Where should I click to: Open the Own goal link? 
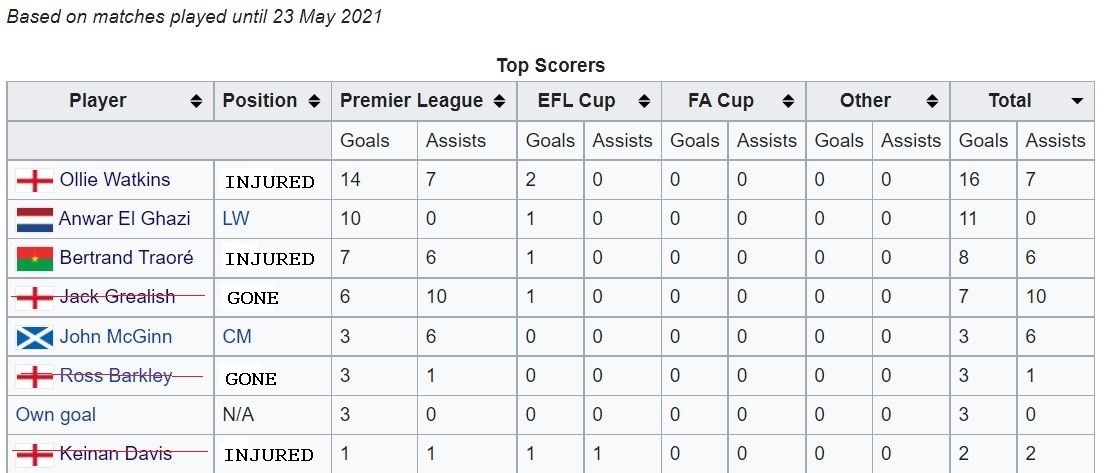(56, 415)
